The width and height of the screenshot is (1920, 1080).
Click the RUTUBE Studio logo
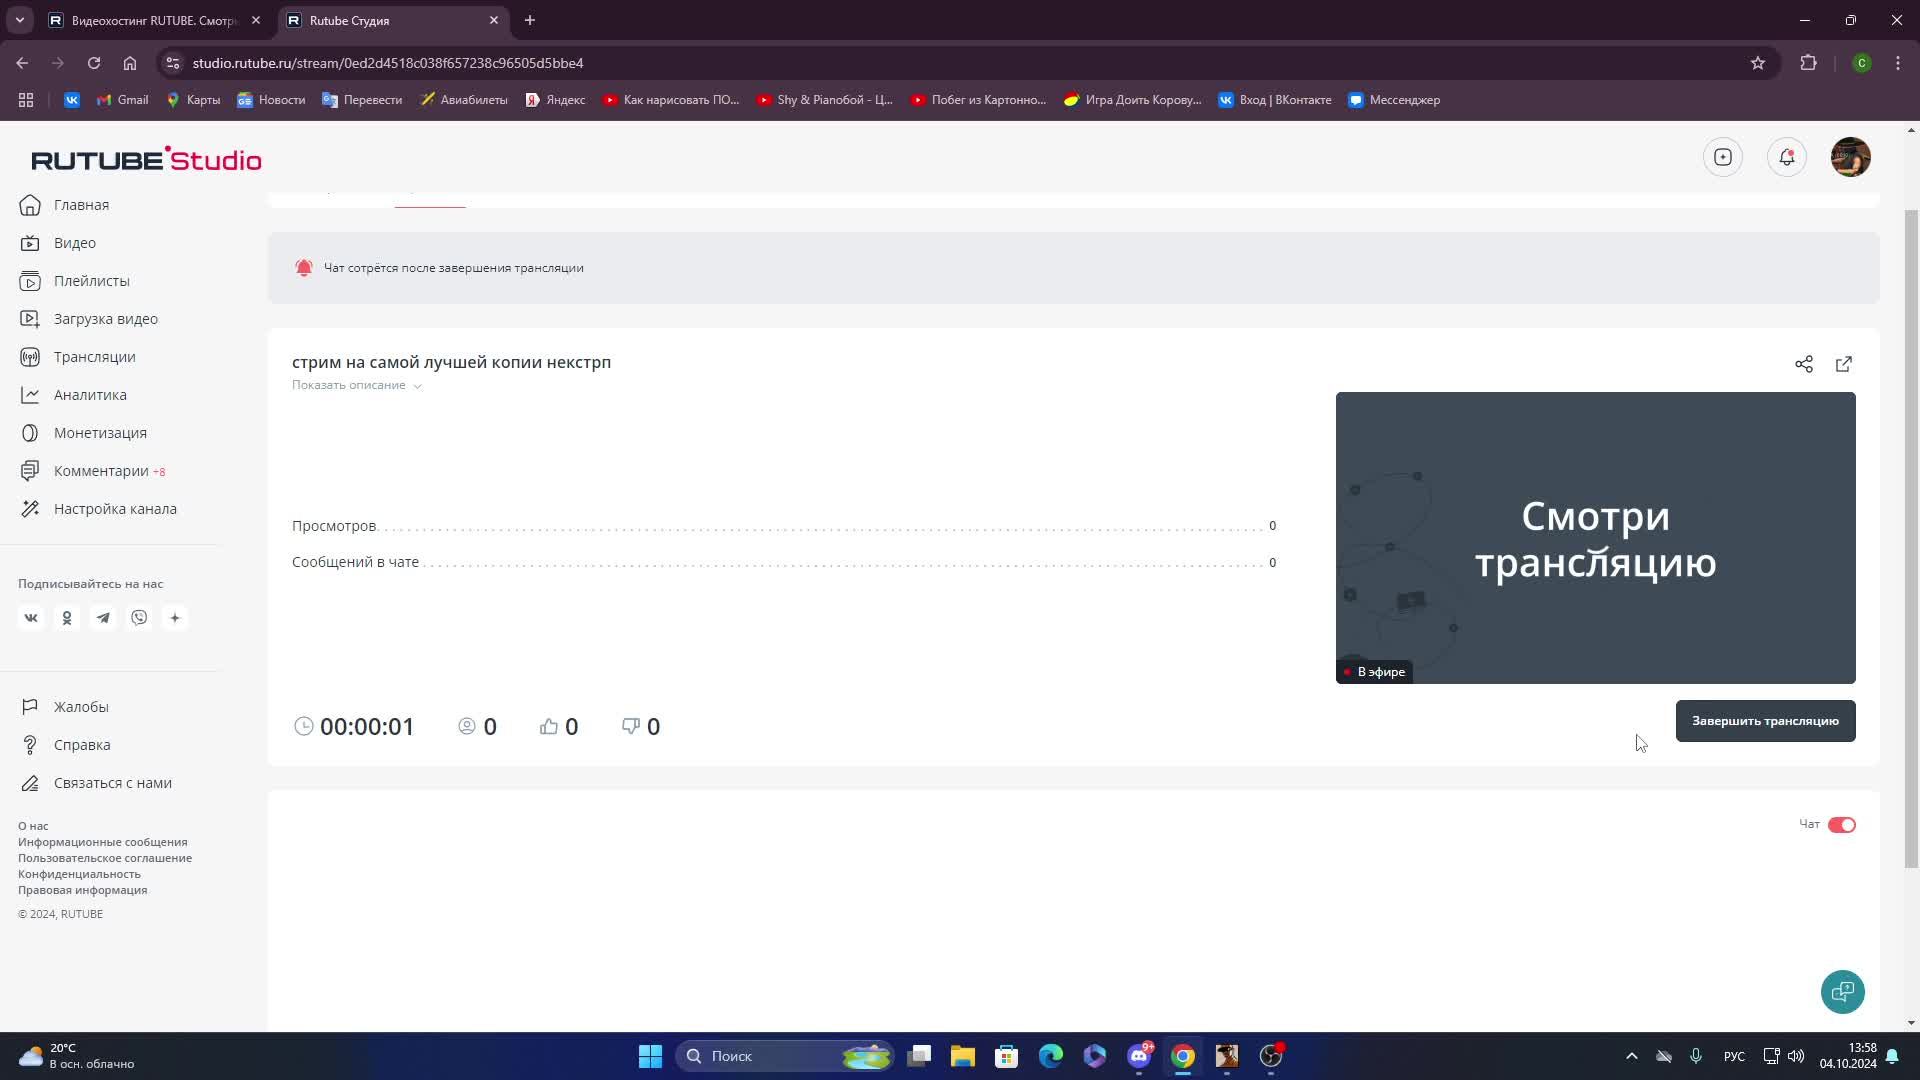(x=146, y=159)
